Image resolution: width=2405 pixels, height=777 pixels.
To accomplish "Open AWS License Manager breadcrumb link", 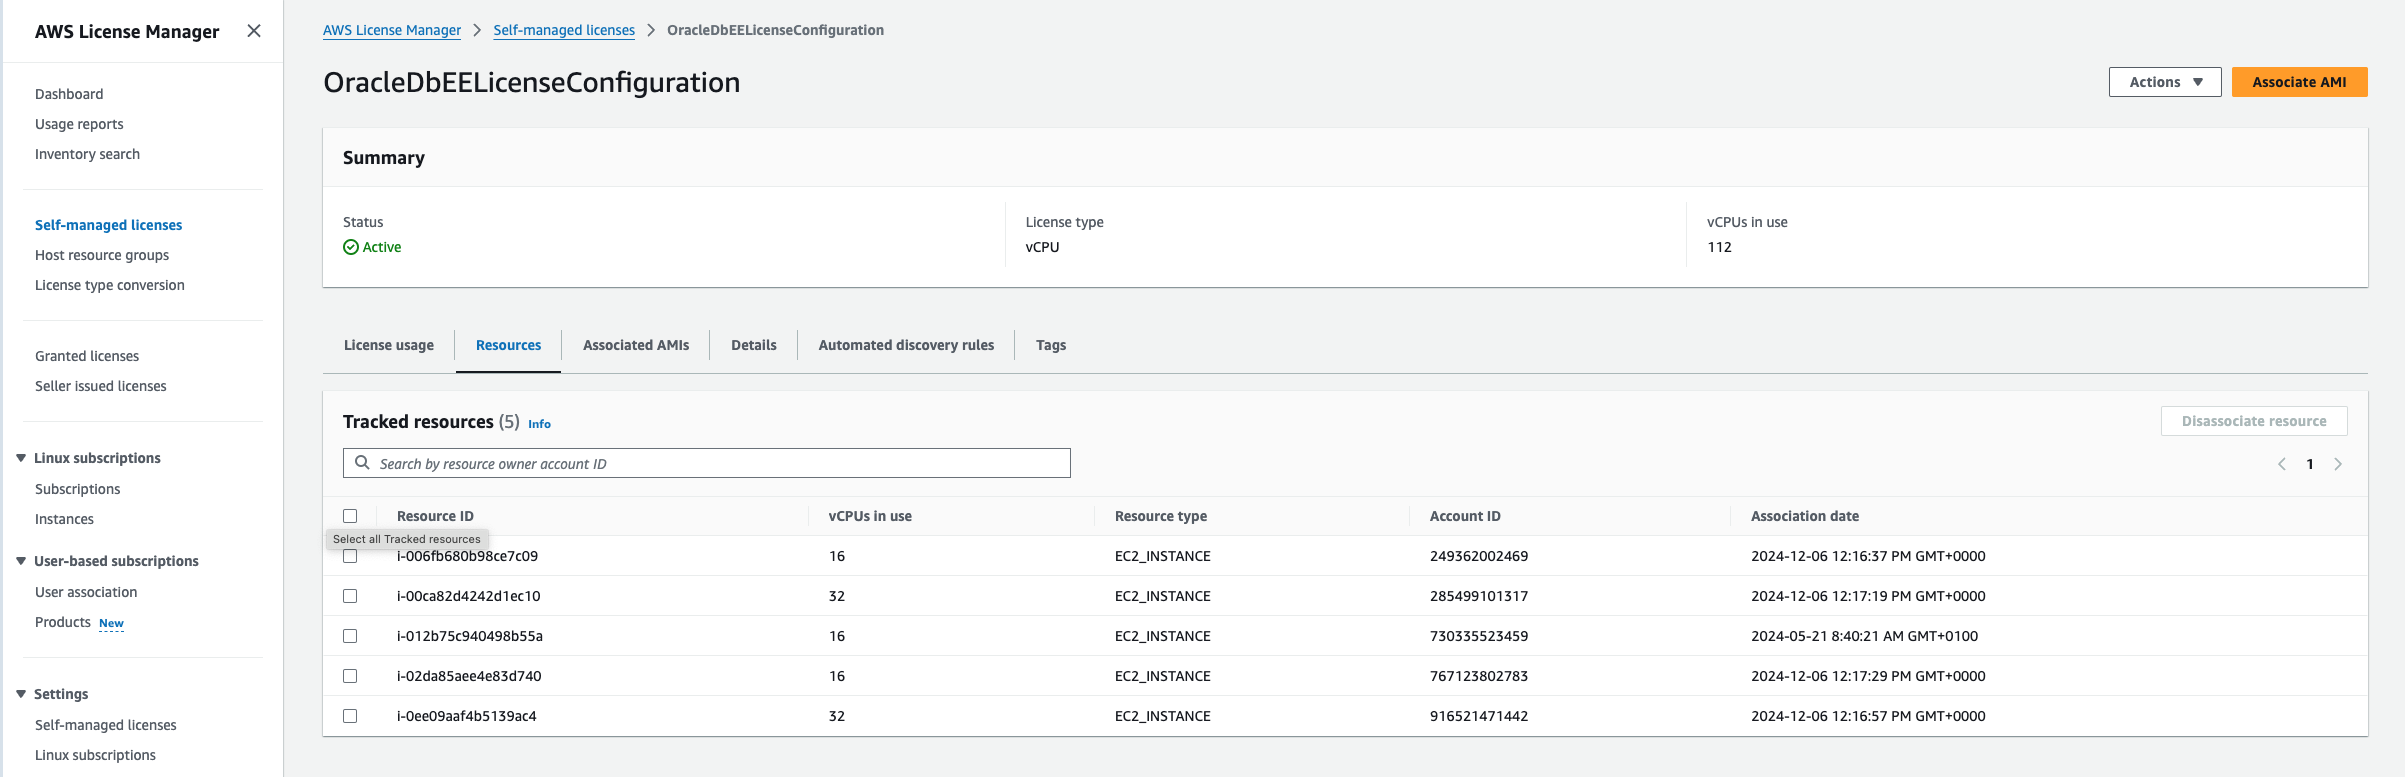I will (x=392, y=30).
